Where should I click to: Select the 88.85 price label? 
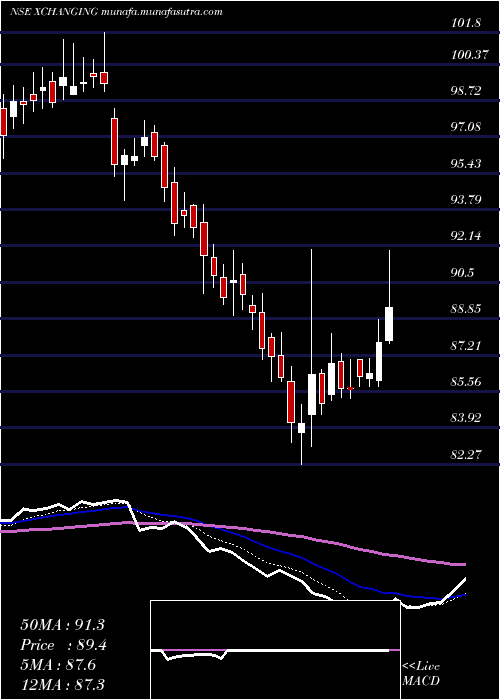[466, 309]
